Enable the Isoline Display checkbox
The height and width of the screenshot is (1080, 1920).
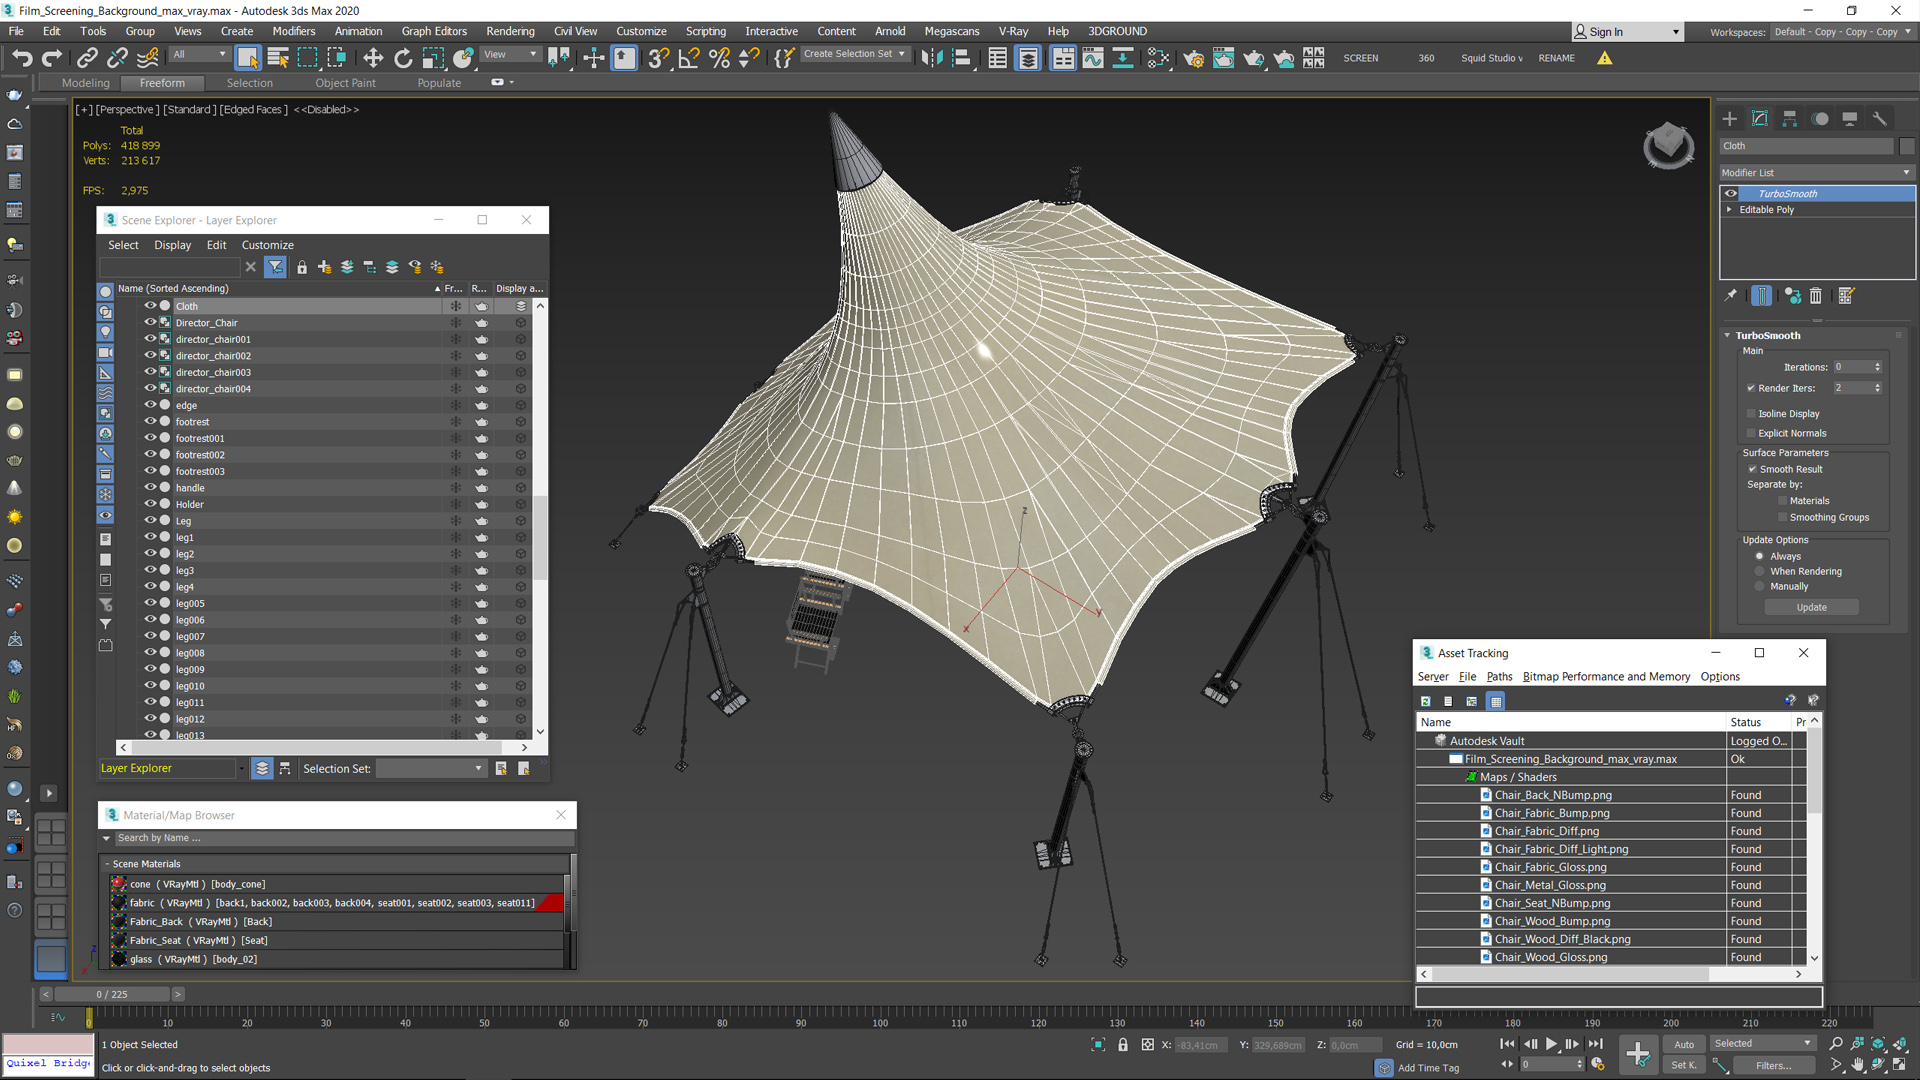(x=1751, y=413)
